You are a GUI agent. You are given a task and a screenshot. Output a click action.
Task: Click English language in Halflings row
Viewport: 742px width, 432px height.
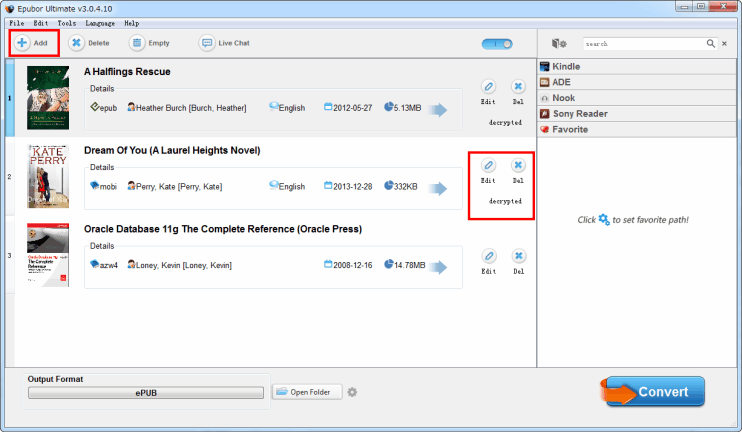292,108
